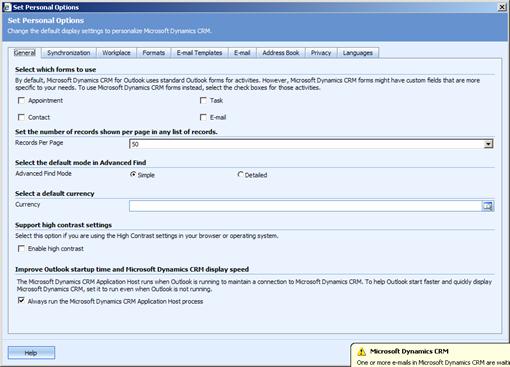
Task: Click 'One or more e-mails' notification message
Action: pyautogui.click(x=433, y=363)
